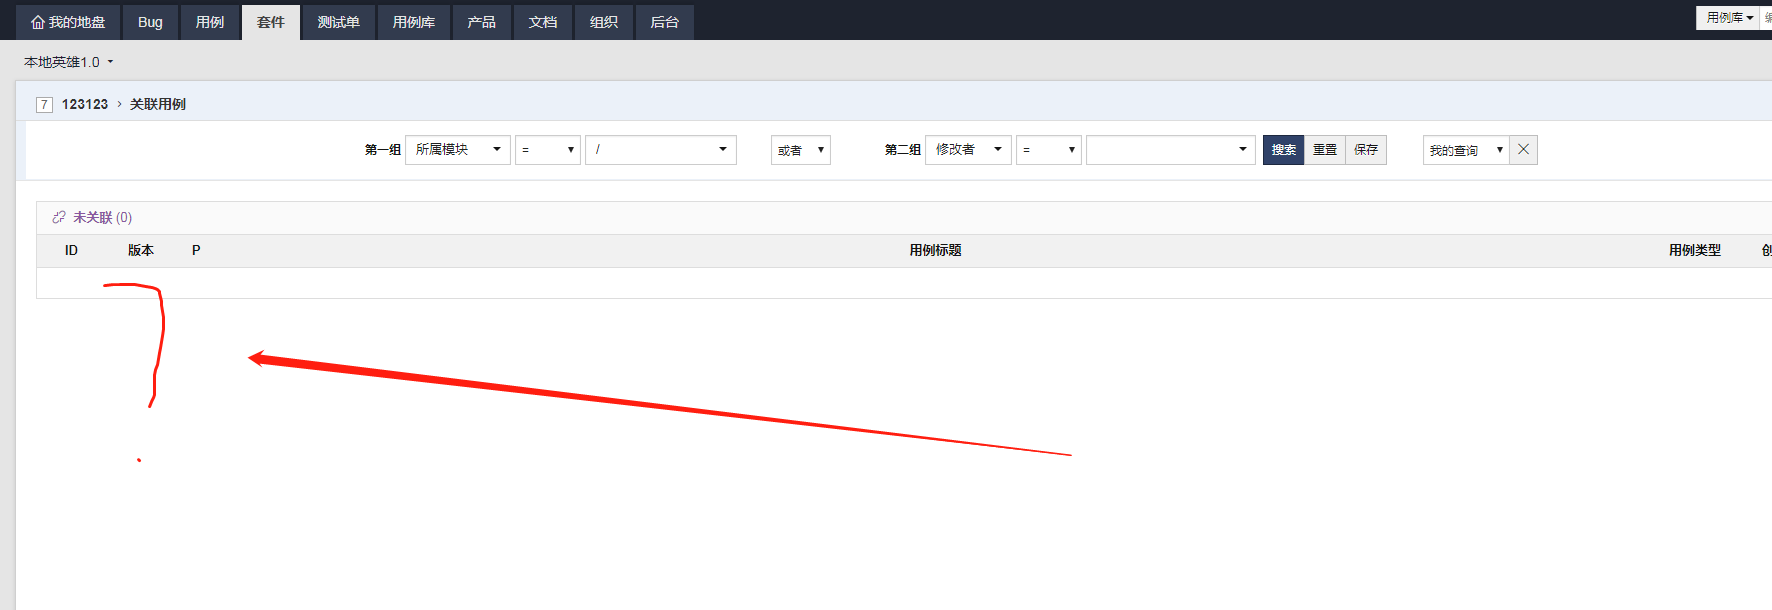Go to 测试单 tab
Viewport: 1772px width, 610px height.
coord(339,22)
